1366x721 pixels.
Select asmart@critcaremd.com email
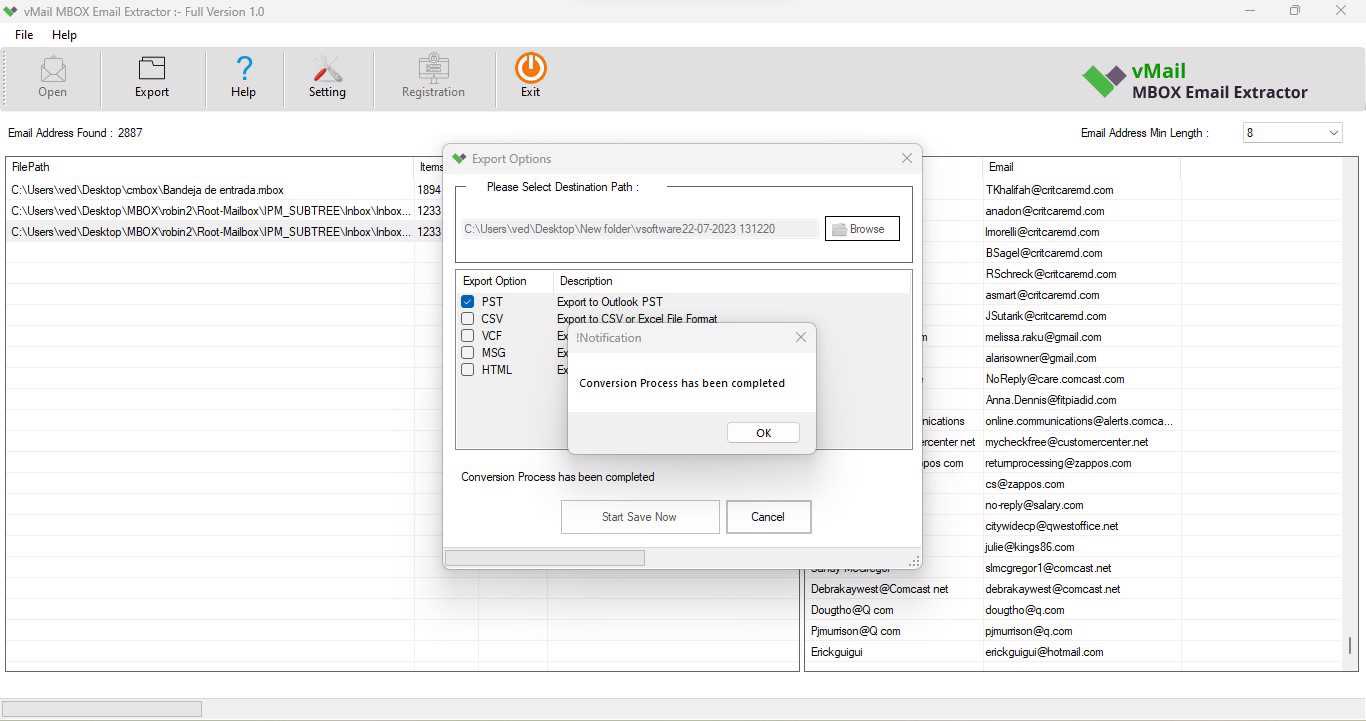coord(1042,295)
